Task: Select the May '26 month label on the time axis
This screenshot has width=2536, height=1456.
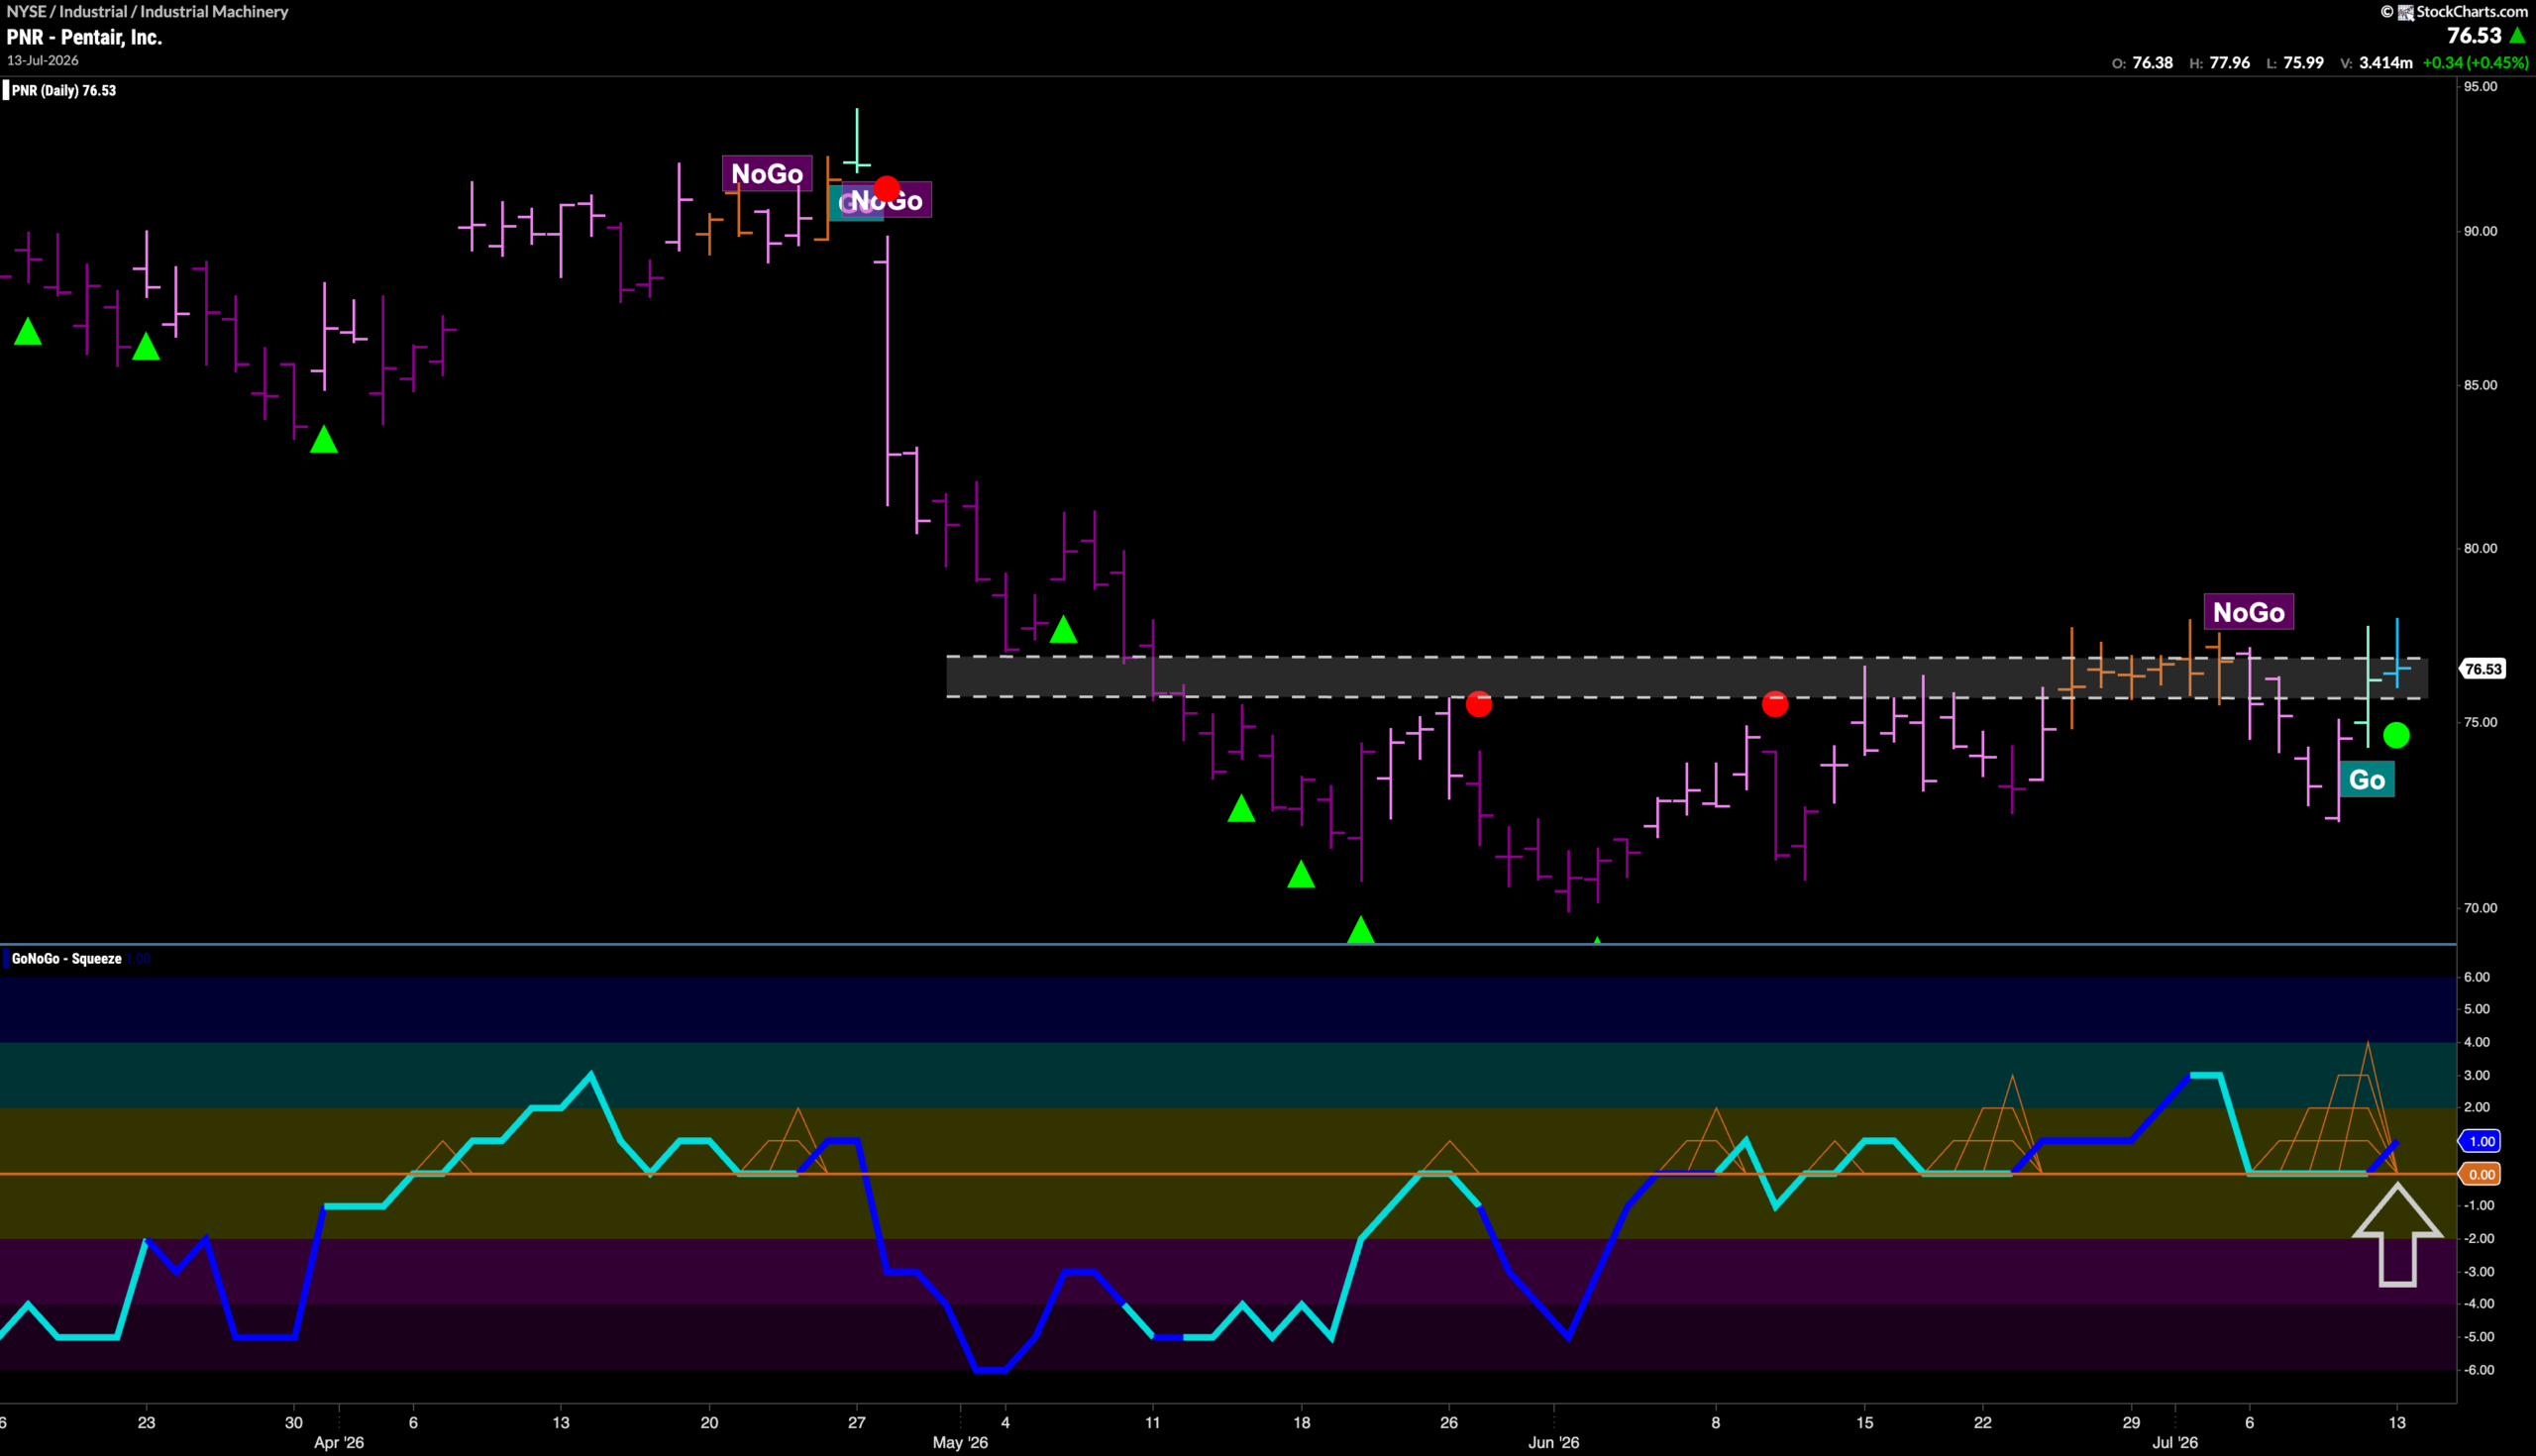Action: pos(960,1442)
